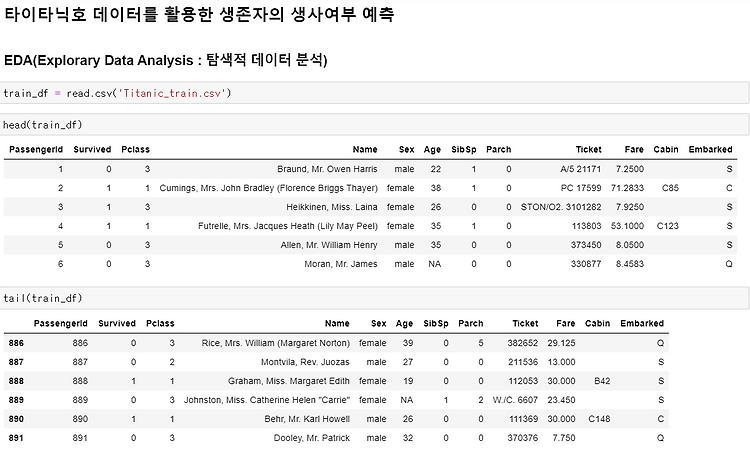
Task: Click the tail(train_df) code cell
Action: pos(375,298)
